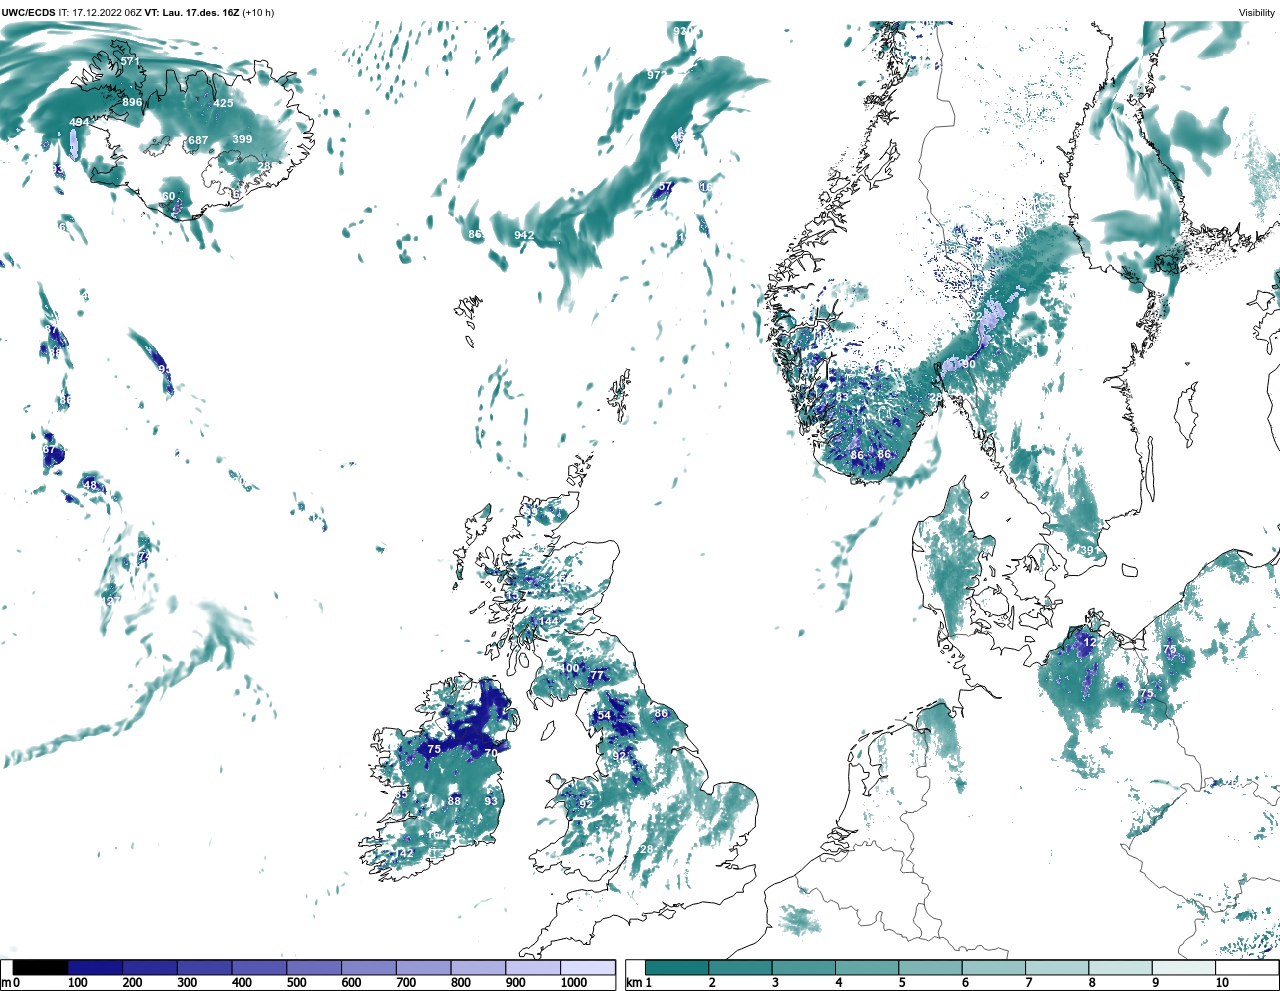Select the 399 value in eastern Iceland
The height and width of the screenshot is (991, 1280).
coord(242,139)
